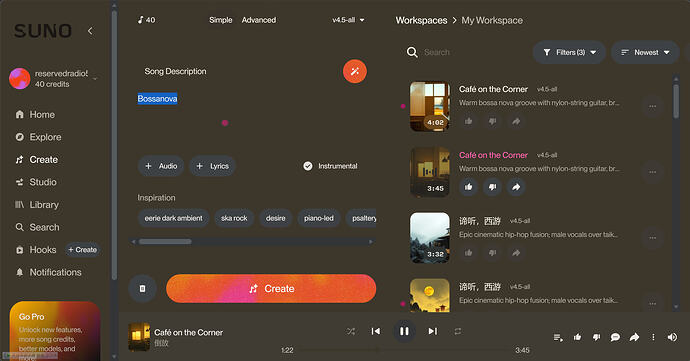Viewport: 690px width, 361px height.
Task: Click the magic wand generate-description button
Action: click(x=355, y=71)
